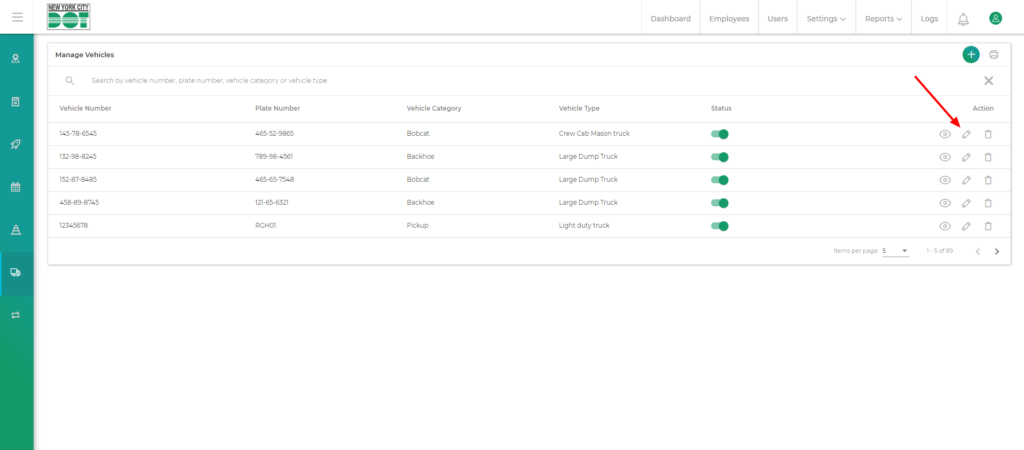The width and height of the screenshot is (1024, 450).
Task: Add a new vehicle with plus button
Action: point(970,55)
